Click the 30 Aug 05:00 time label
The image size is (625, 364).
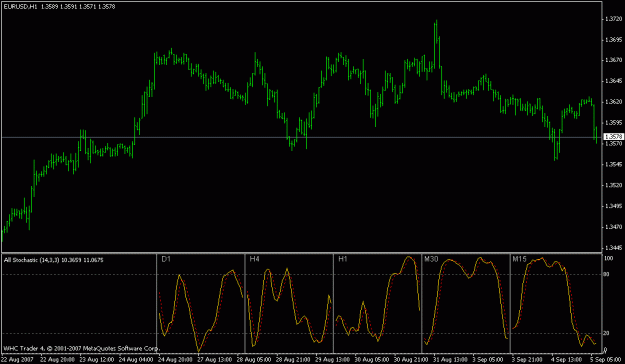coord(372,360)
